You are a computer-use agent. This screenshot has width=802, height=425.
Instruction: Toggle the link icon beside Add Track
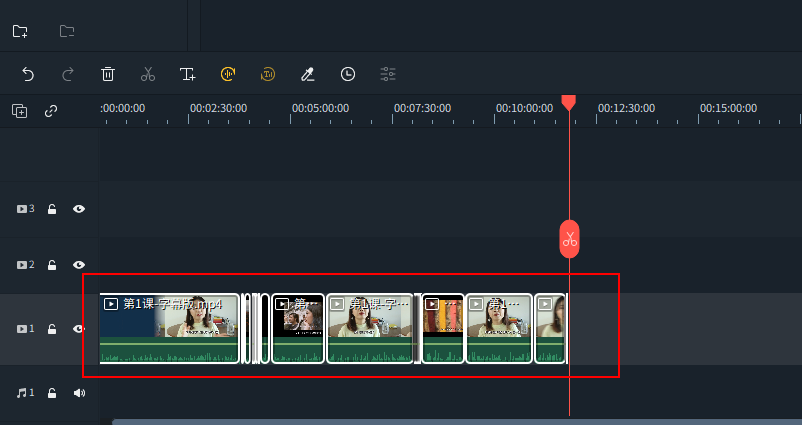[51, 111]
